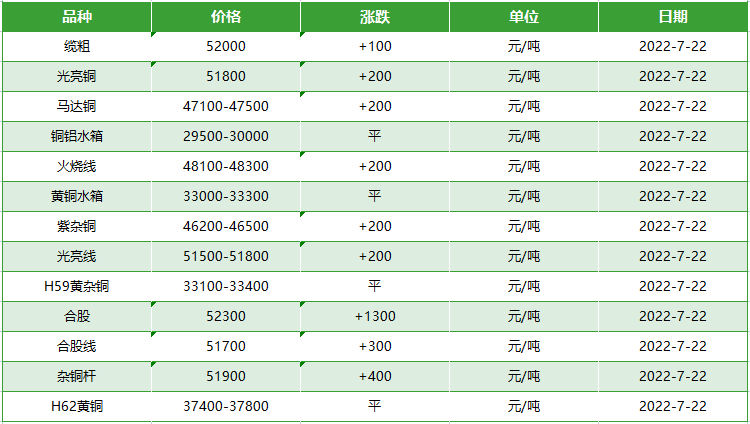
Task: Click the 合股 change value +1300
Action: (x=375, y=316)
